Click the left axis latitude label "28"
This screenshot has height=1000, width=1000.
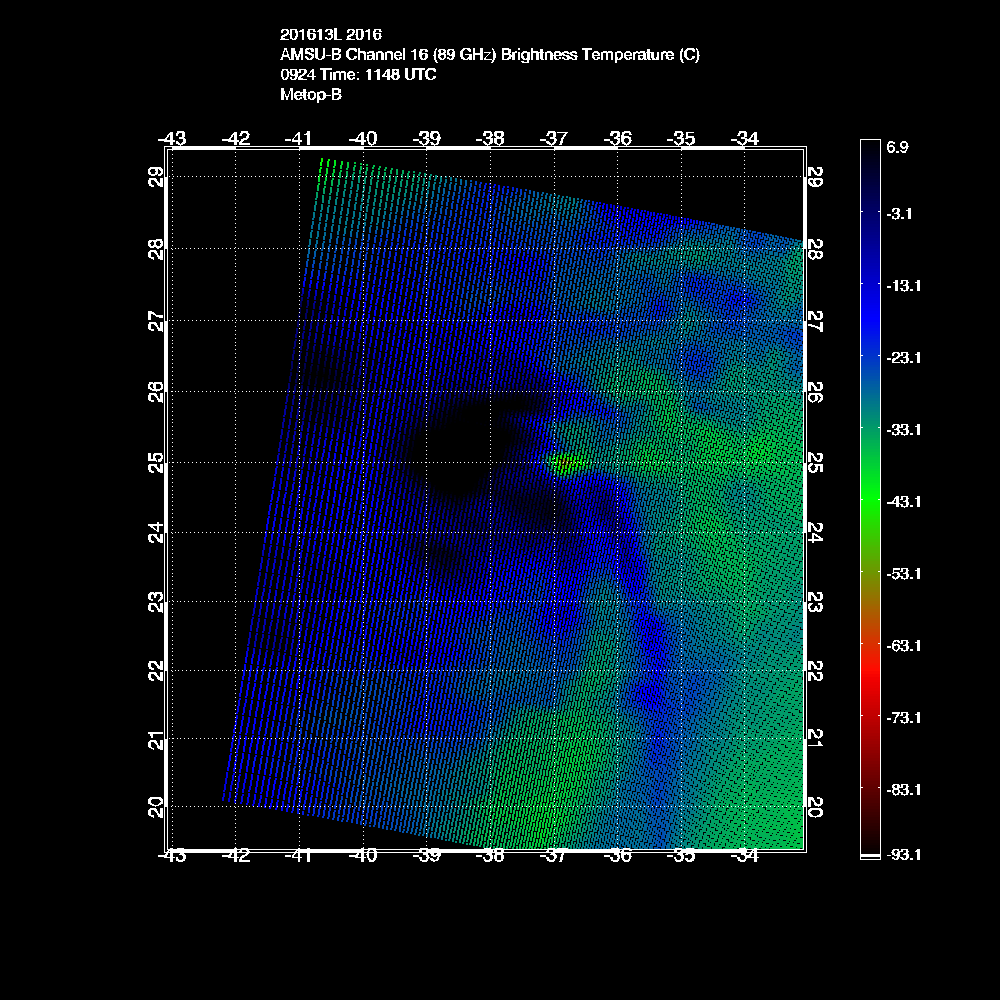pyautogui.click(x=156, y=249)
